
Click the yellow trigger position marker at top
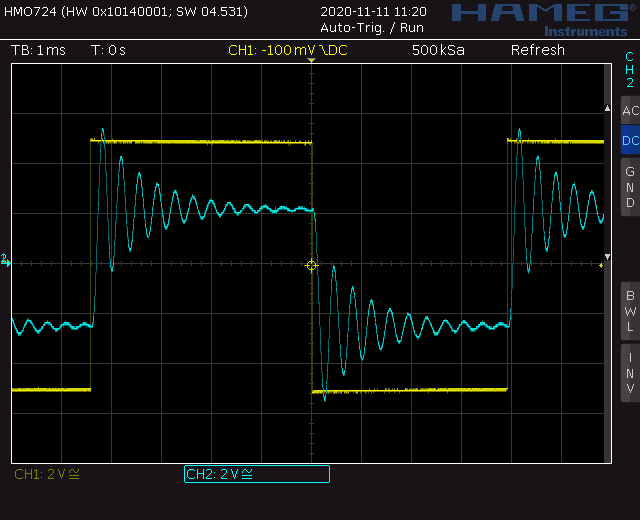[x=311, y=60]
